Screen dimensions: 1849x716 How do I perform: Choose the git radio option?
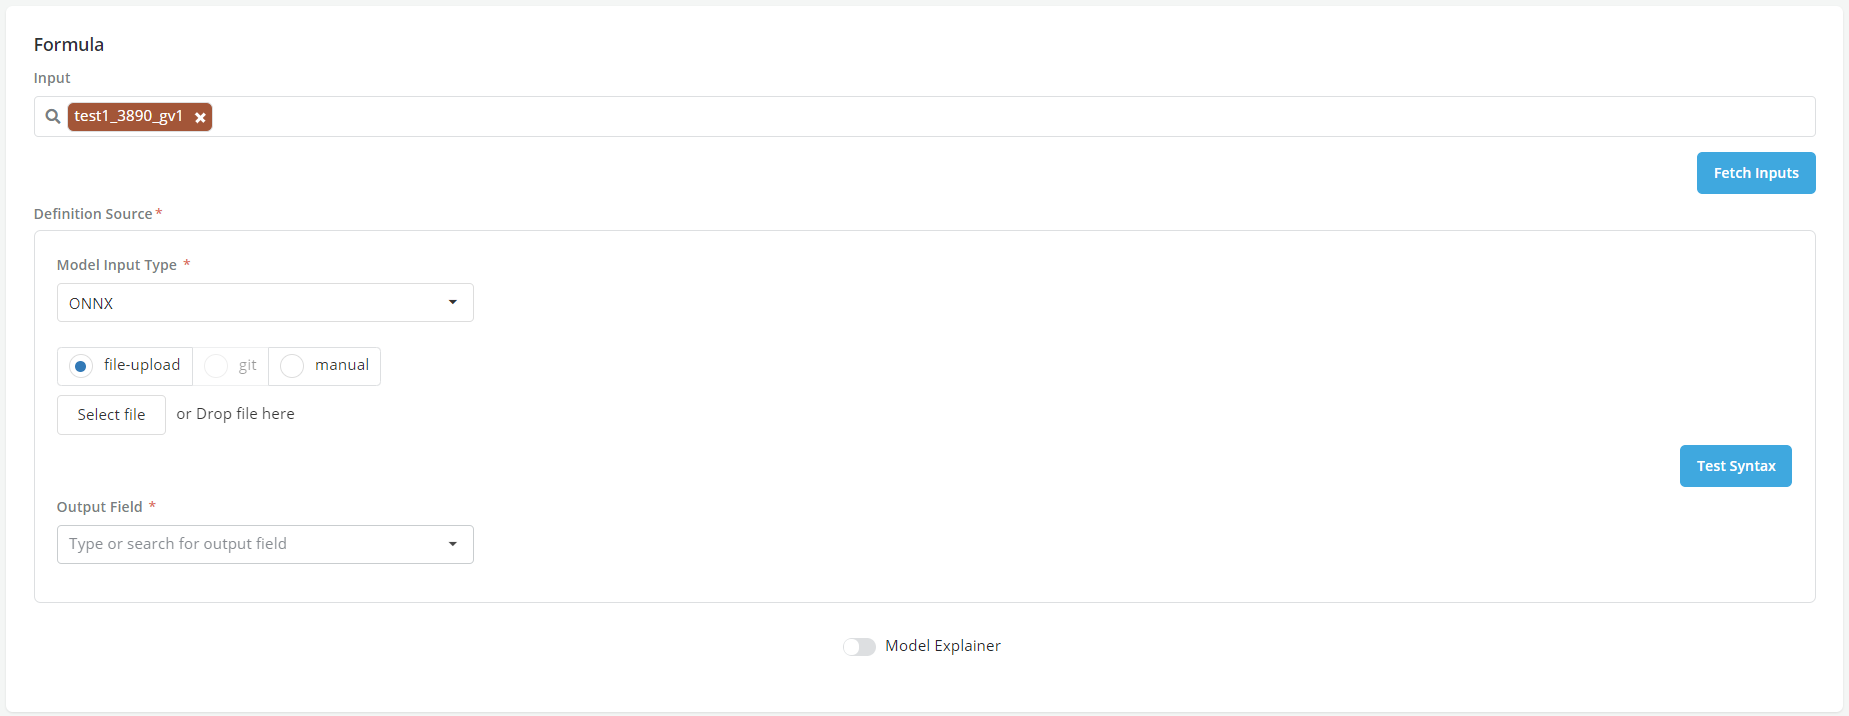pos(216,366)
